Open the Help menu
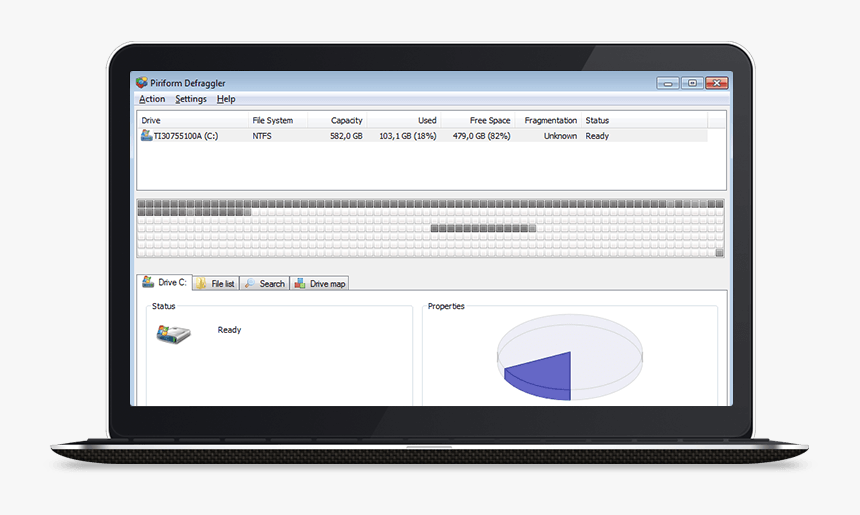 [226, 99]
